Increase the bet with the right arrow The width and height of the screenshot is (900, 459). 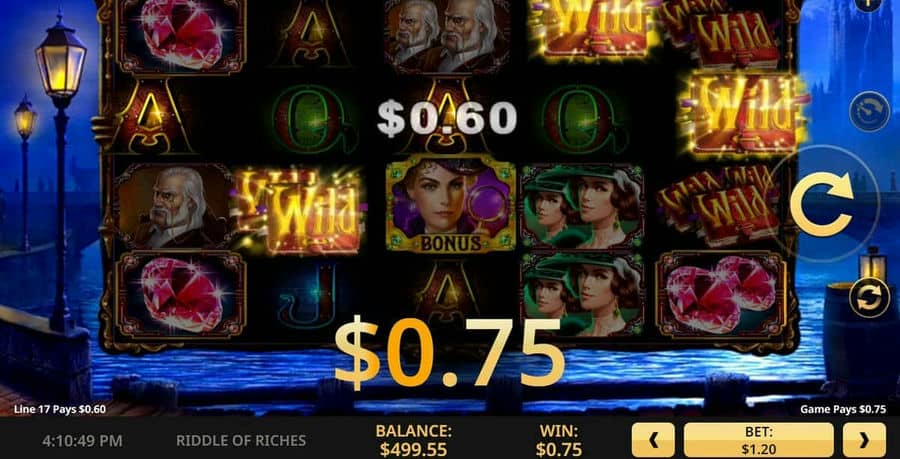(864, 440)
